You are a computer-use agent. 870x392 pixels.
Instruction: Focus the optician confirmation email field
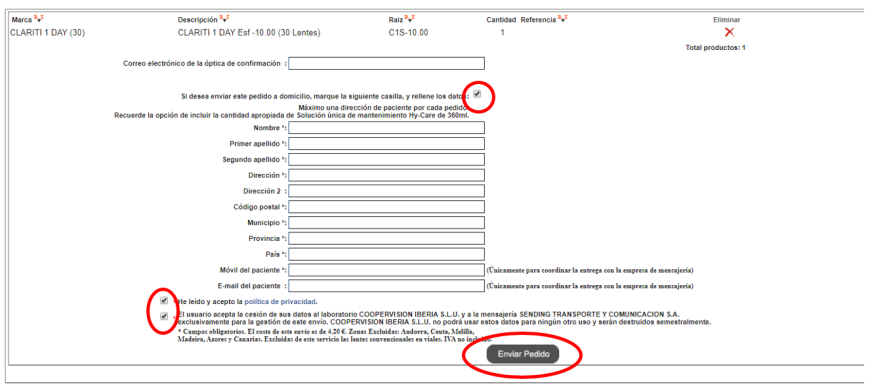click(387, 63)
